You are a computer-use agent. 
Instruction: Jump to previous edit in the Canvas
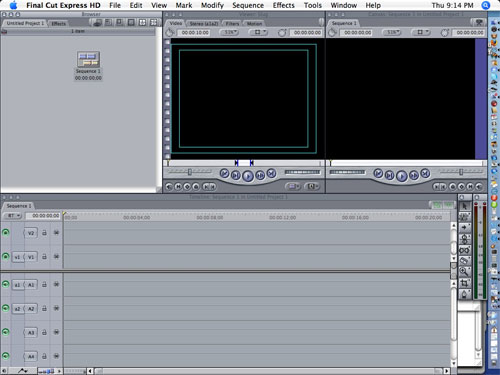(x=378, y=173)
